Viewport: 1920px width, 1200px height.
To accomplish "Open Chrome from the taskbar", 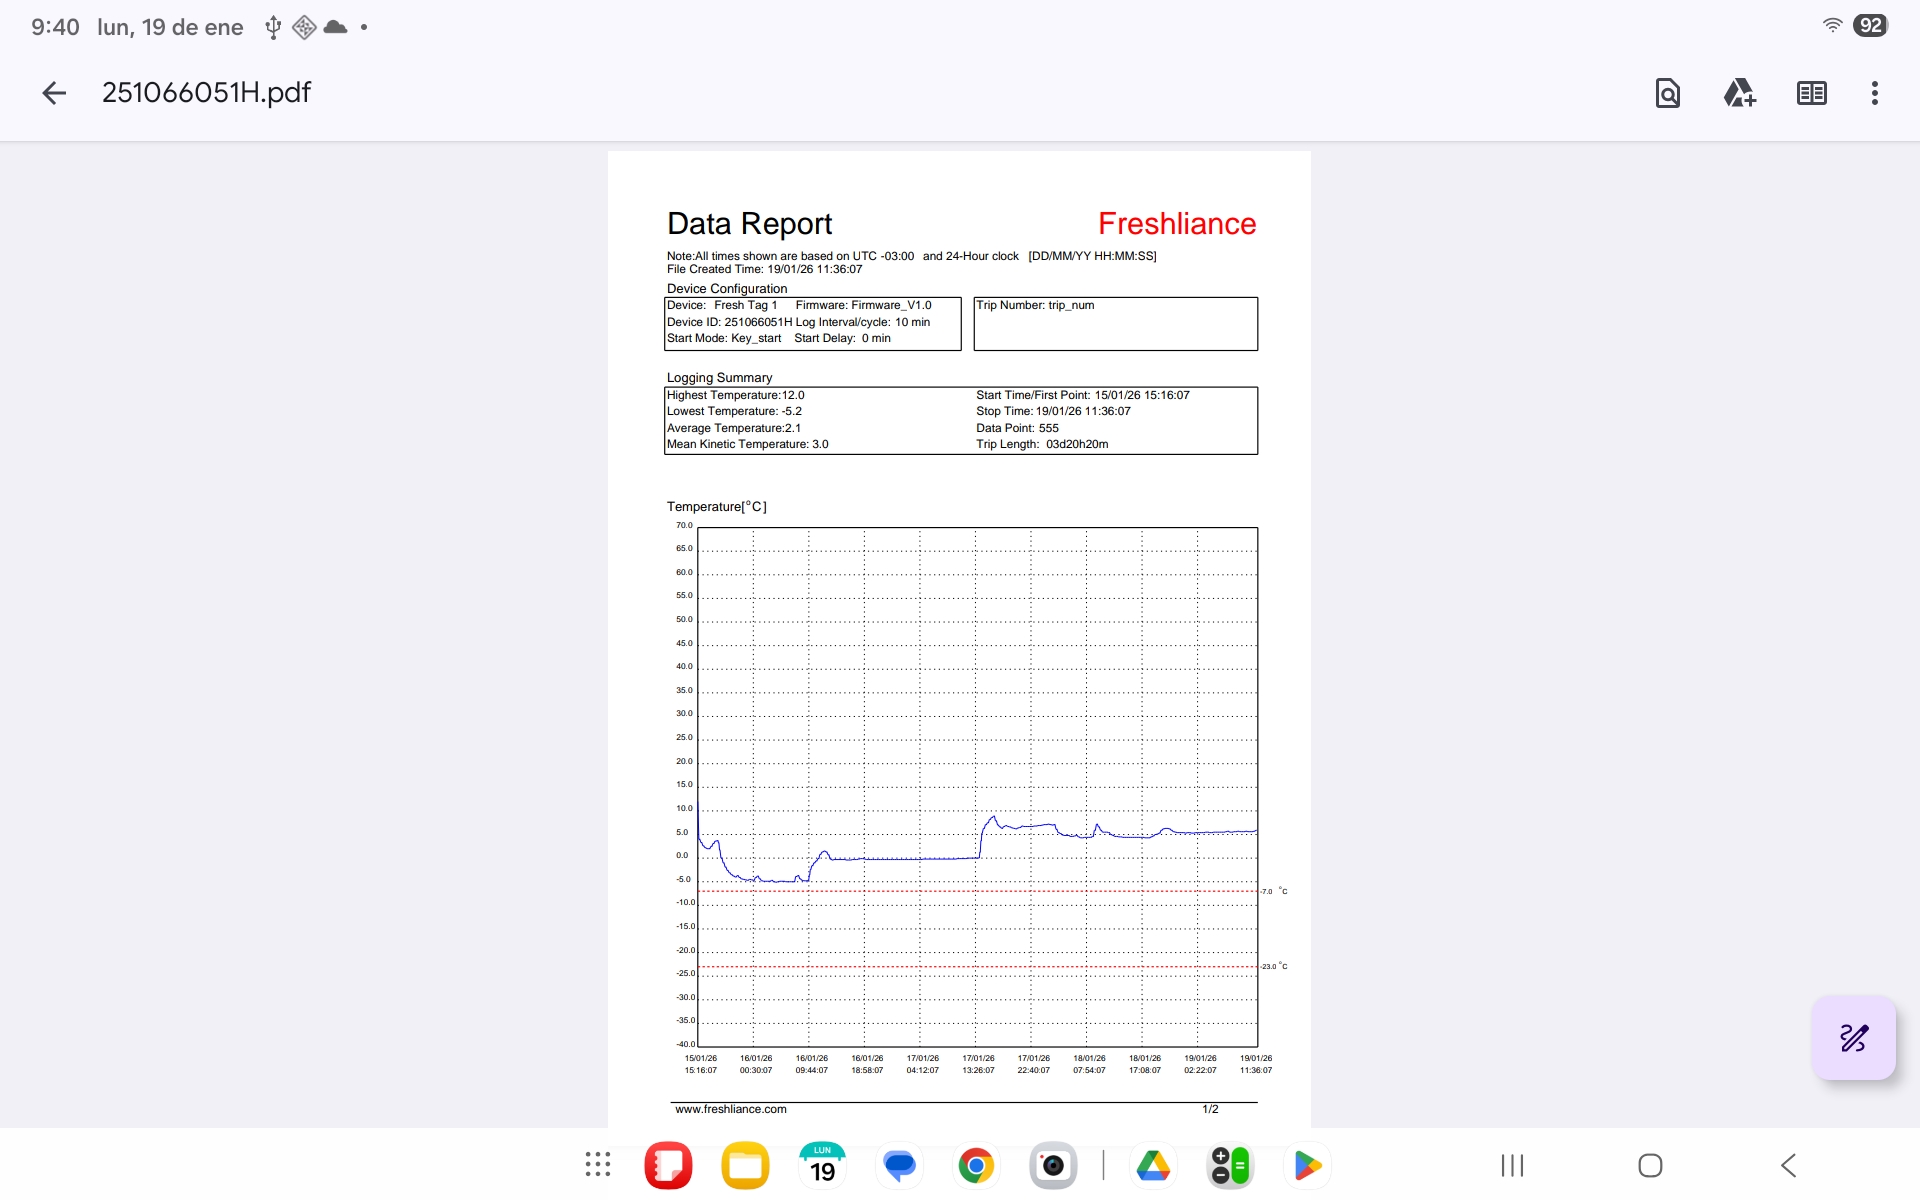I will [x=976, y=1165].
